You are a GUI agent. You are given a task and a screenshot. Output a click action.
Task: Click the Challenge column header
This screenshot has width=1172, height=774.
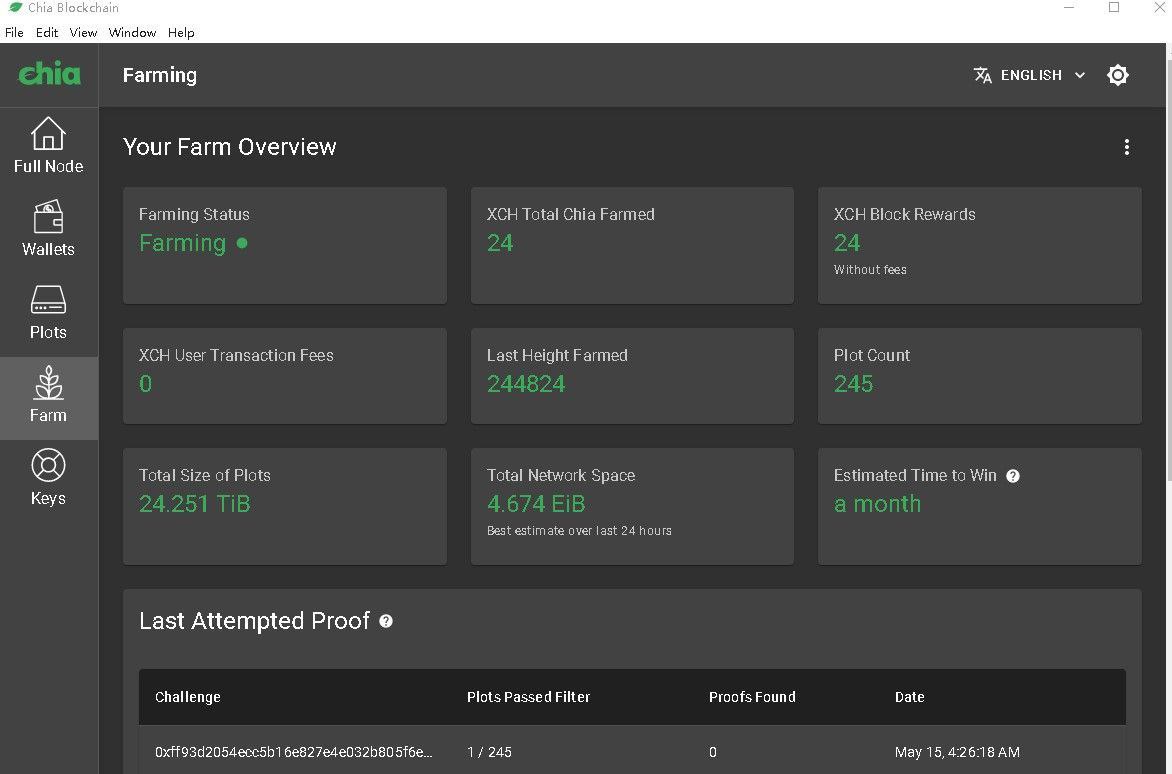pos(188,697)
